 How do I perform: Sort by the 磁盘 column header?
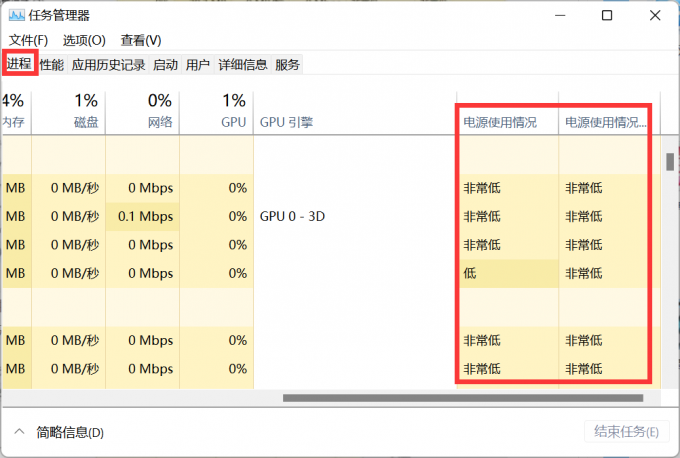(x=86, y=122)
